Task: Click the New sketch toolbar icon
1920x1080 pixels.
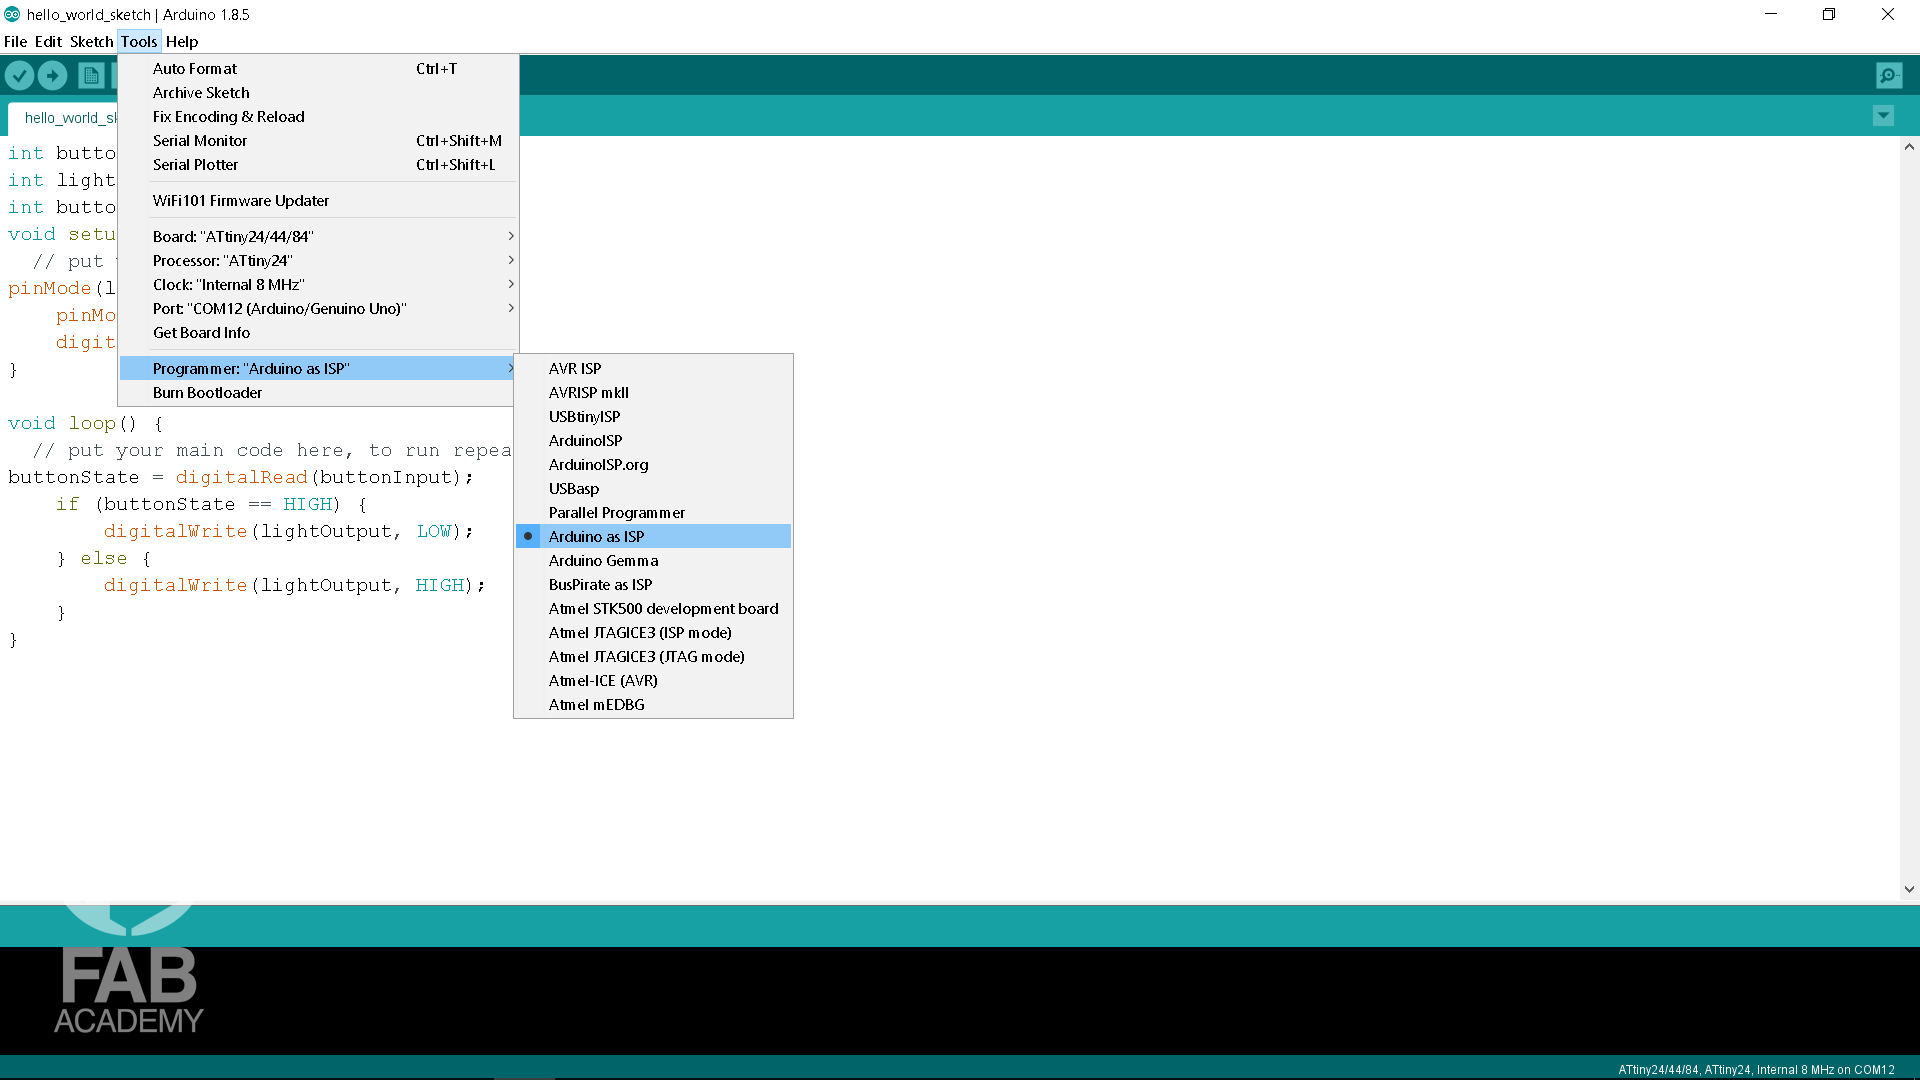Action: [91, 76]
